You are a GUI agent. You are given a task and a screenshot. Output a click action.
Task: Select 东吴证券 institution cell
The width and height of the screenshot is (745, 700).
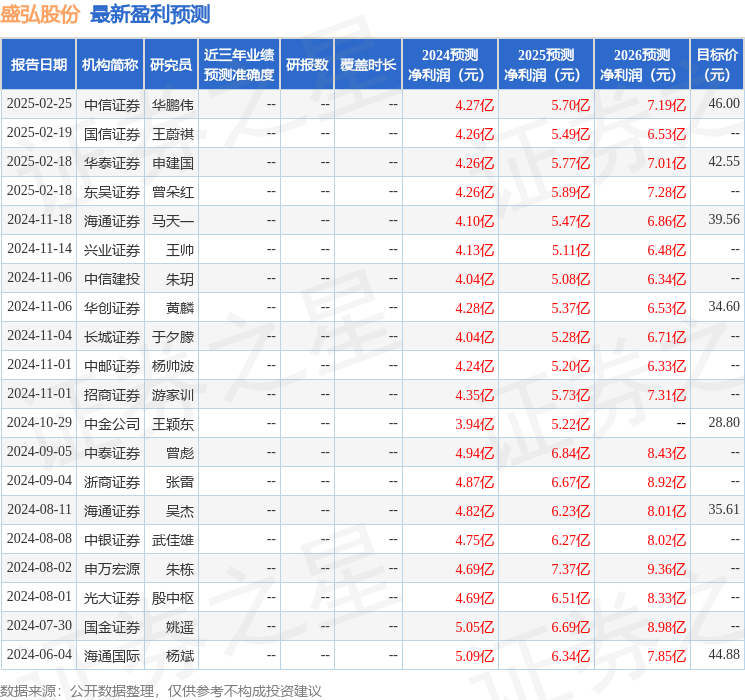pos(112,192)
